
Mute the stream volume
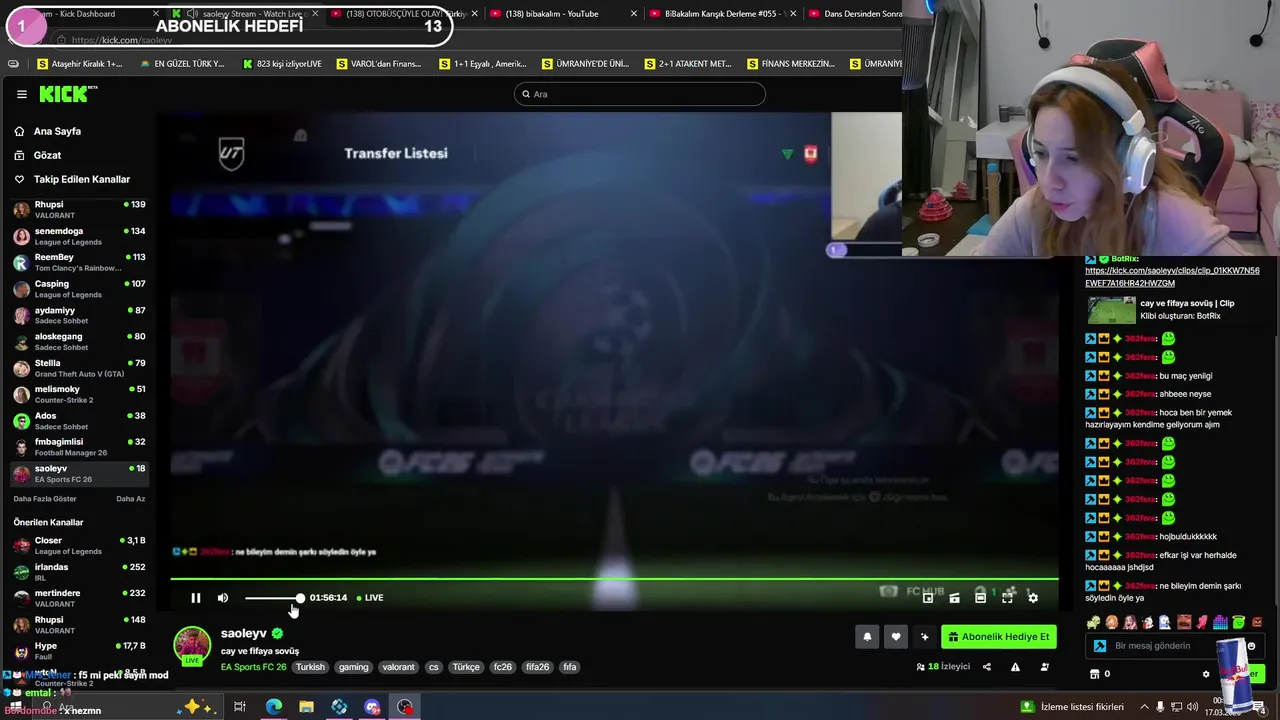223,598
